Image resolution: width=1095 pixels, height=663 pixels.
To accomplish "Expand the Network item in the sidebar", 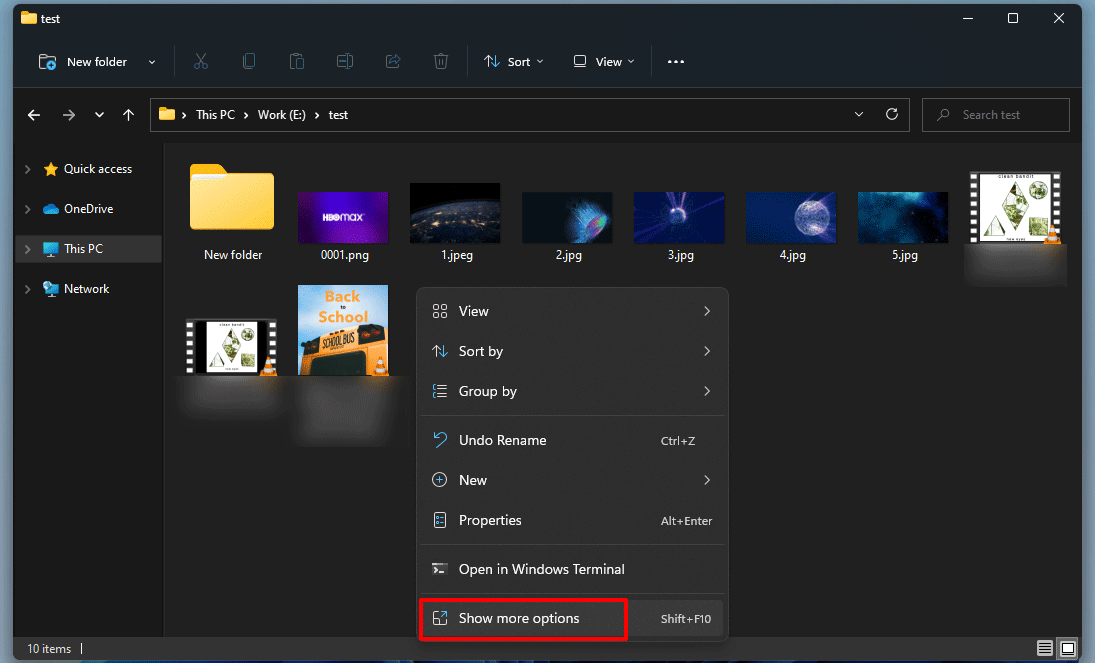I will [28, 288].
